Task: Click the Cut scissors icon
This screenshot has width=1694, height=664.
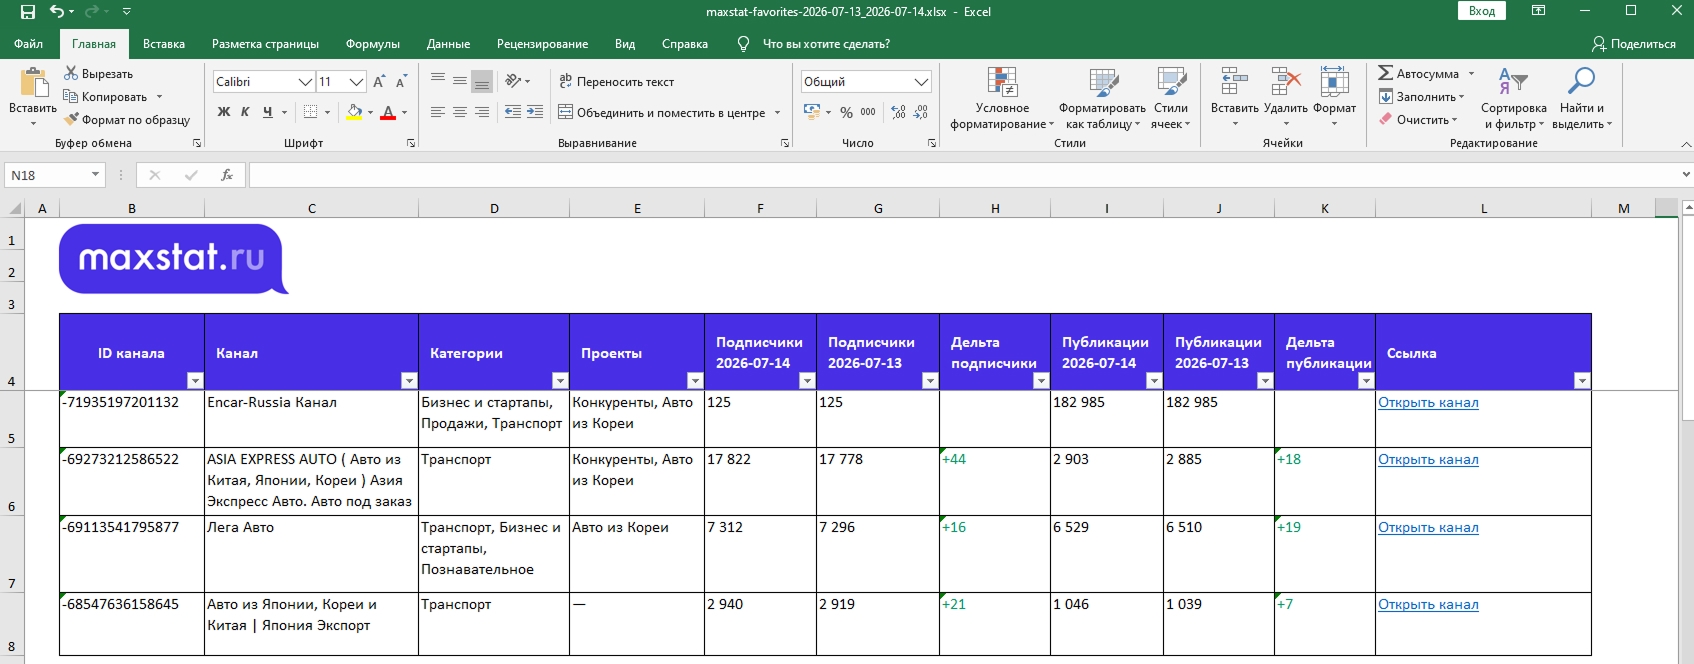Action: pyautogui.click(x=71, y=74)
